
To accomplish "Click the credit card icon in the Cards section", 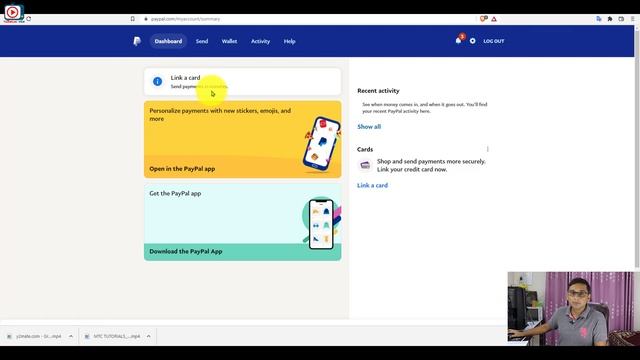I will coord(365,165).
